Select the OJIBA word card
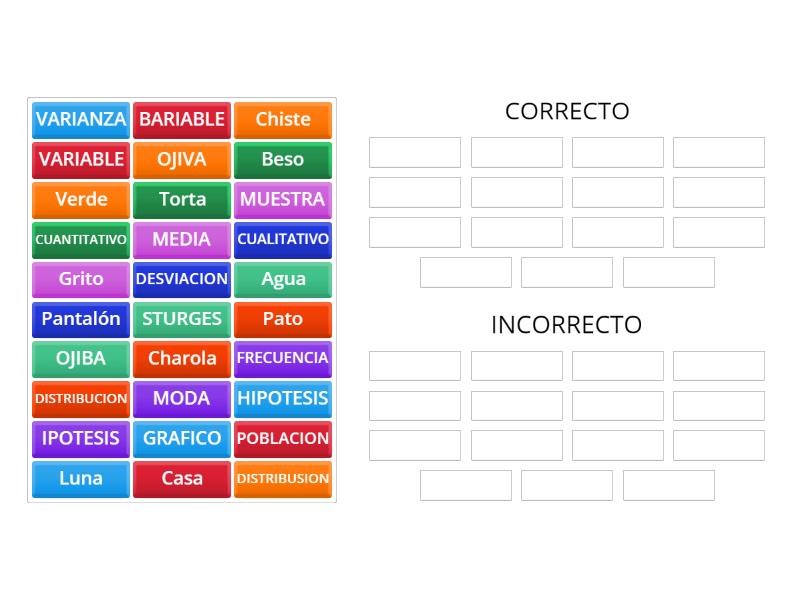This screenshot has width=800, height=600. click(80, 360)
